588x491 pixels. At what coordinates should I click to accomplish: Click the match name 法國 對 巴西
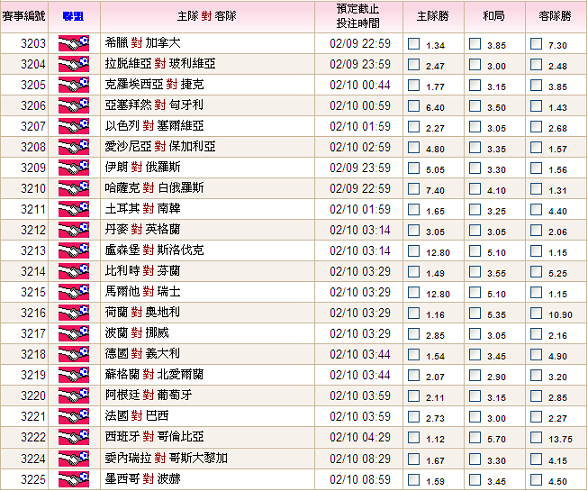(x=136, y=416)
